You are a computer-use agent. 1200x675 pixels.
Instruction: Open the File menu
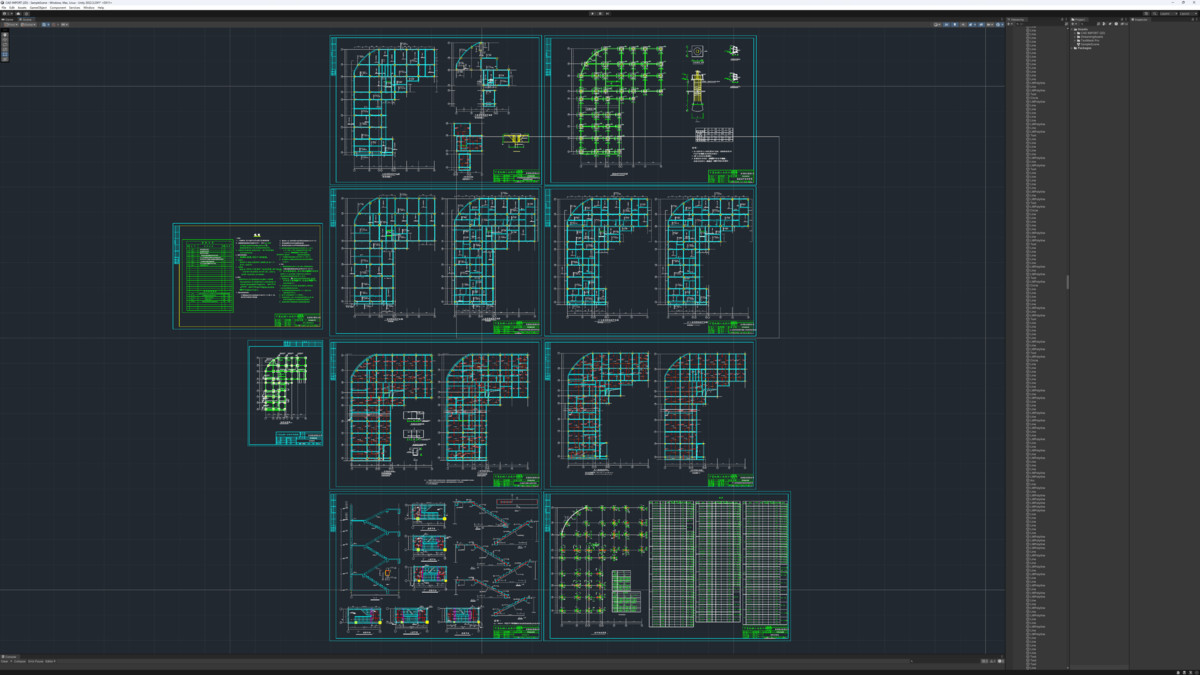coord(5,8)
